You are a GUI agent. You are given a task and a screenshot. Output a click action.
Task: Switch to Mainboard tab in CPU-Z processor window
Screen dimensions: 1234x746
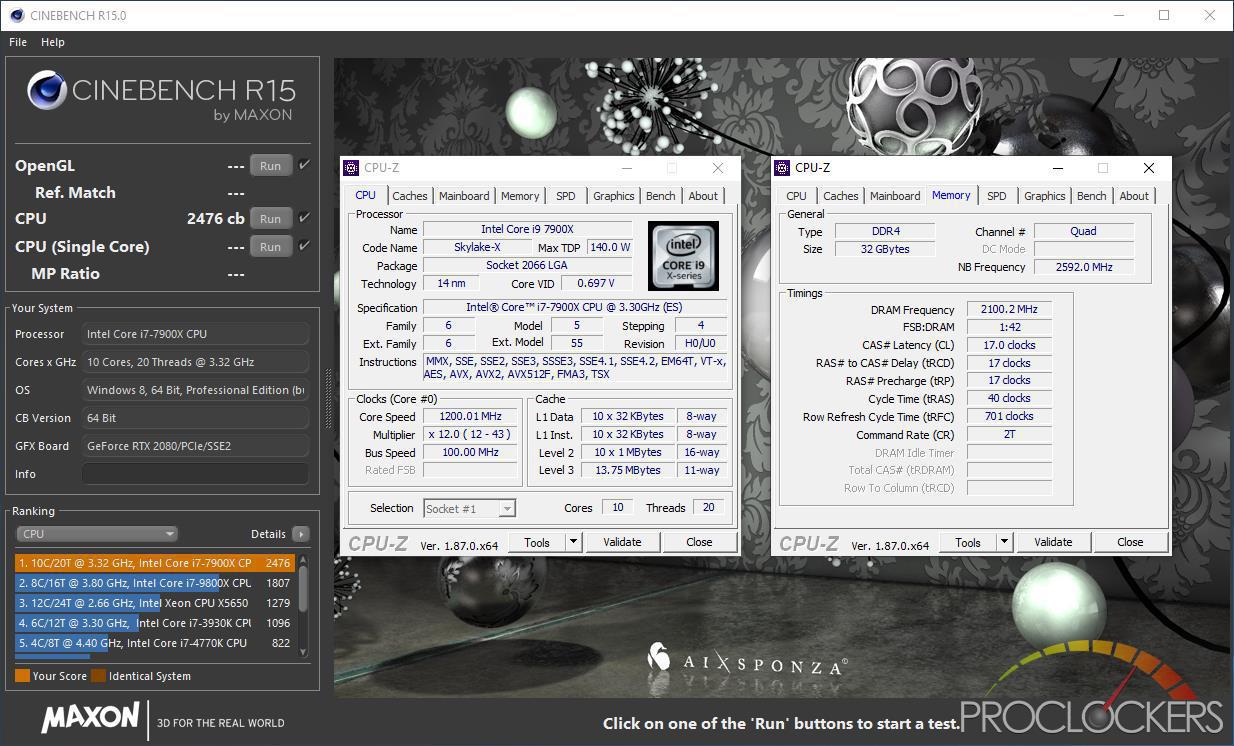464,196
